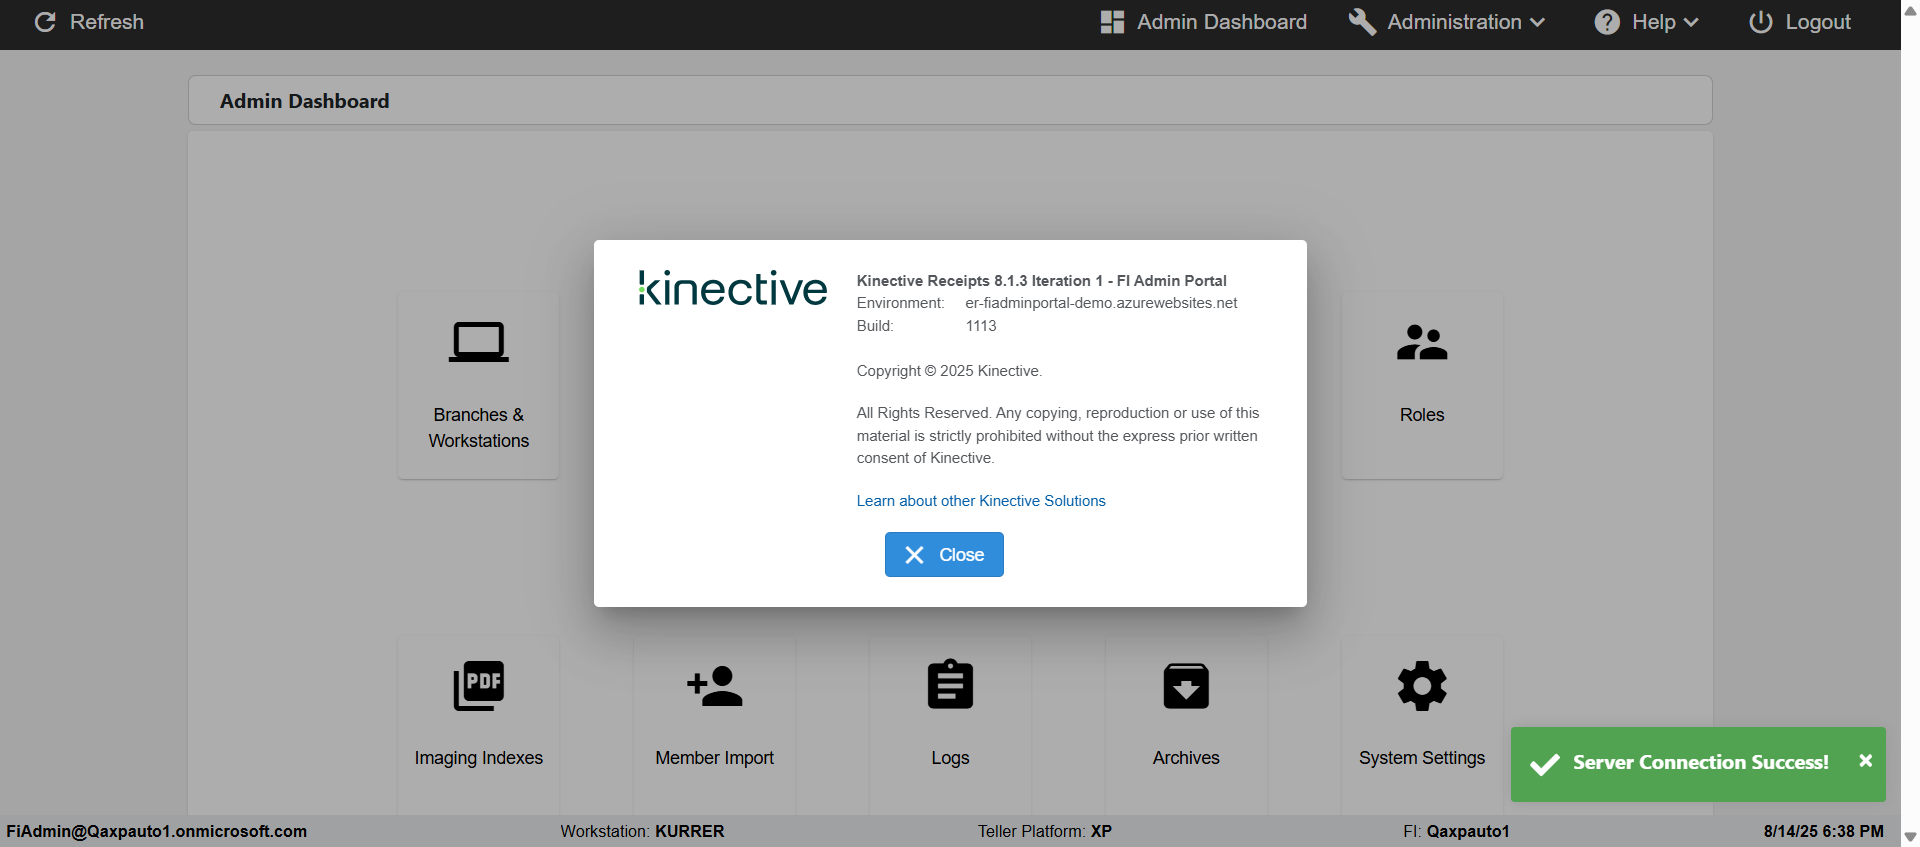Open the Administration menu label

click(x=1455, y=22)
